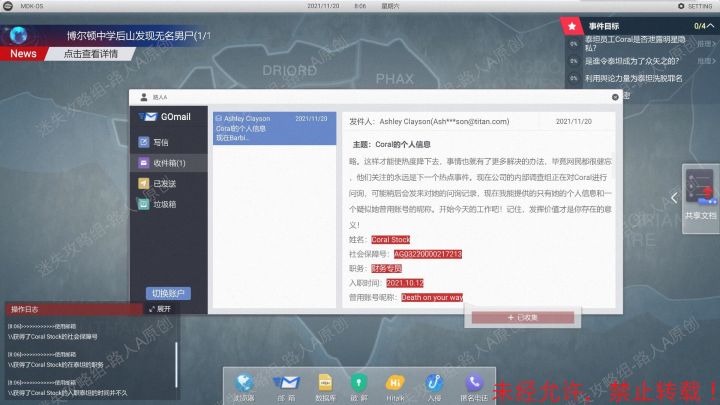Click the 0% progress circle of first objective
The image size is (720, 405).
tap(574, 44)
